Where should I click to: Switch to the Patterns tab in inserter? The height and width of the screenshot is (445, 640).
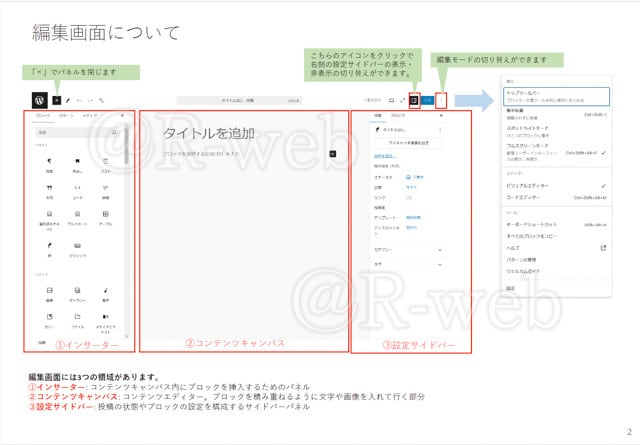[x=66, y=116]
